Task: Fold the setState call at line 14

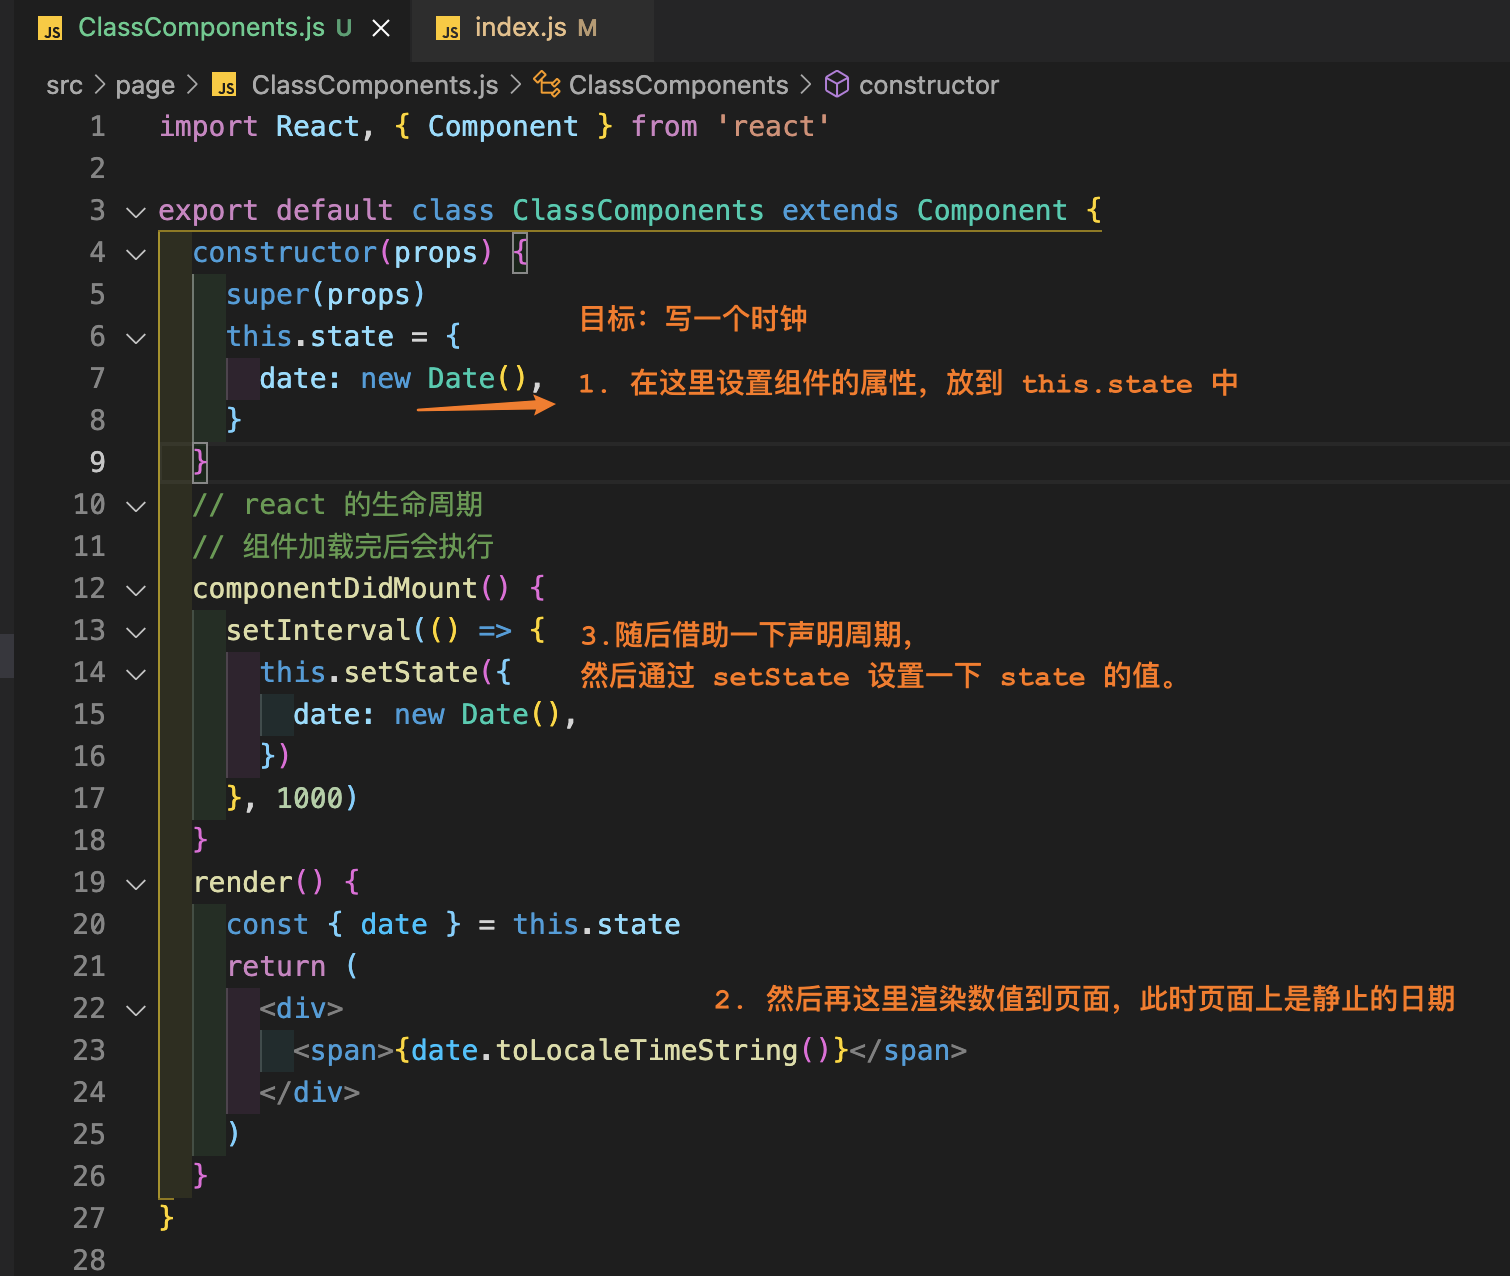Action: 136,673
